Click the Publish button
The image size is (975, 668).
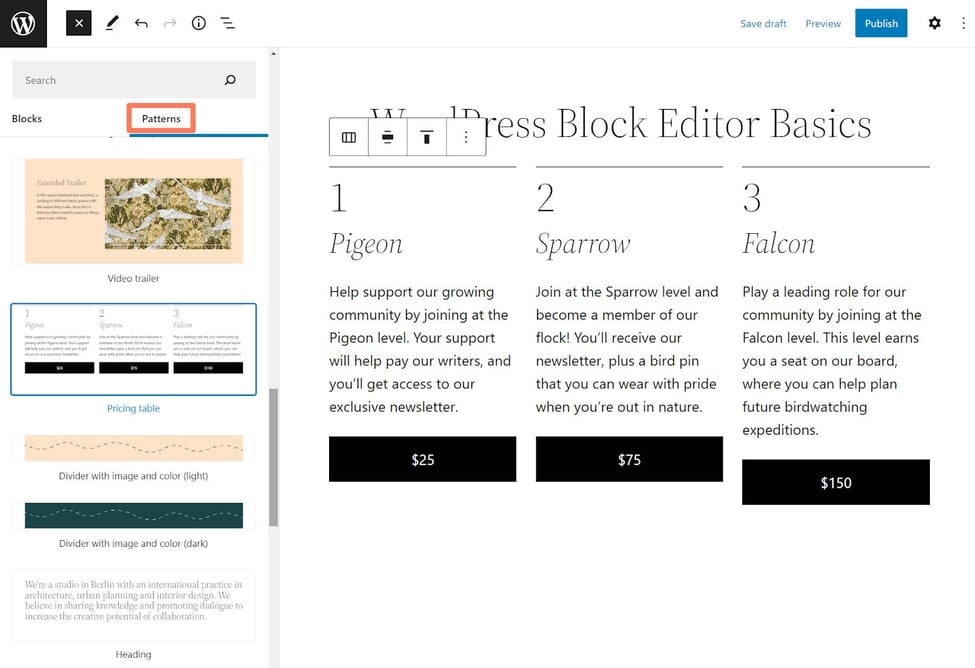pos(881,23)
